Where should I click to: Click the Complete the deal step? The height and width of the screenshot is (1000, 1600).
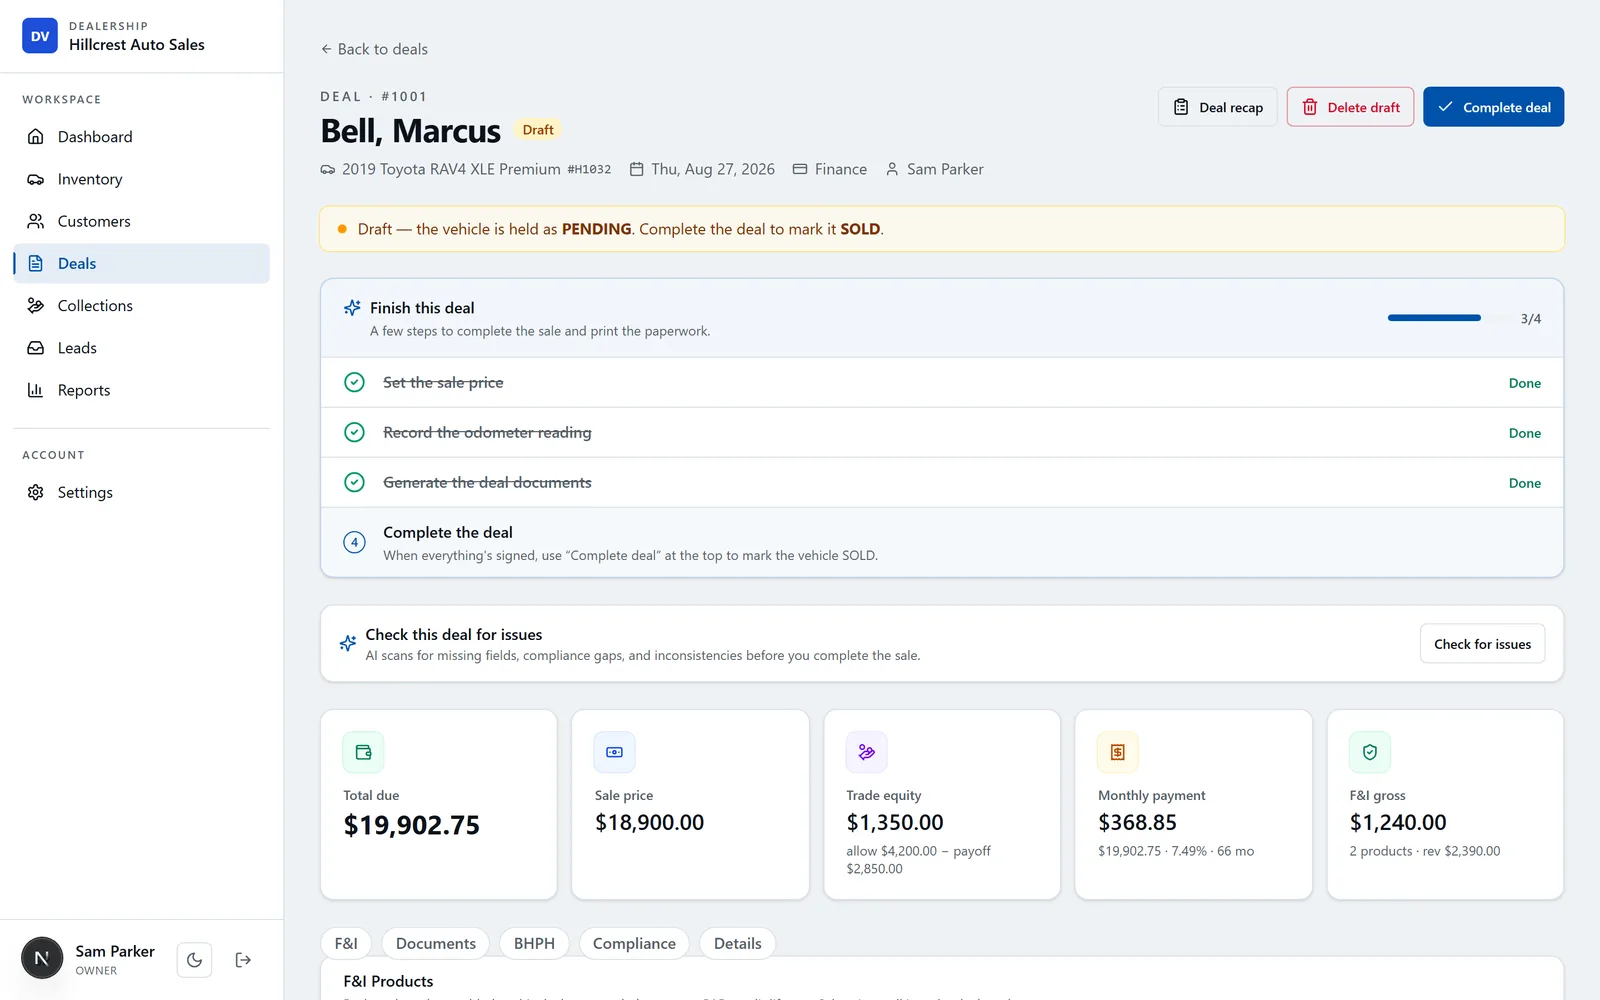pos(942,542)
